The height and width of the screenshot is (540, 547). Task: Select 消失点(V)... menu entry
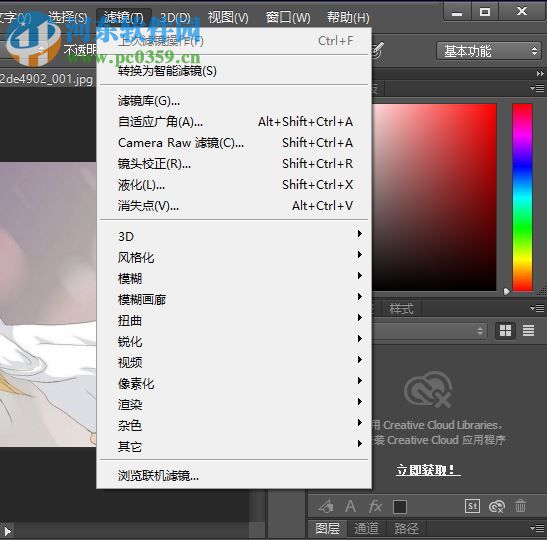pyautogui.click(x=234, y=205)
